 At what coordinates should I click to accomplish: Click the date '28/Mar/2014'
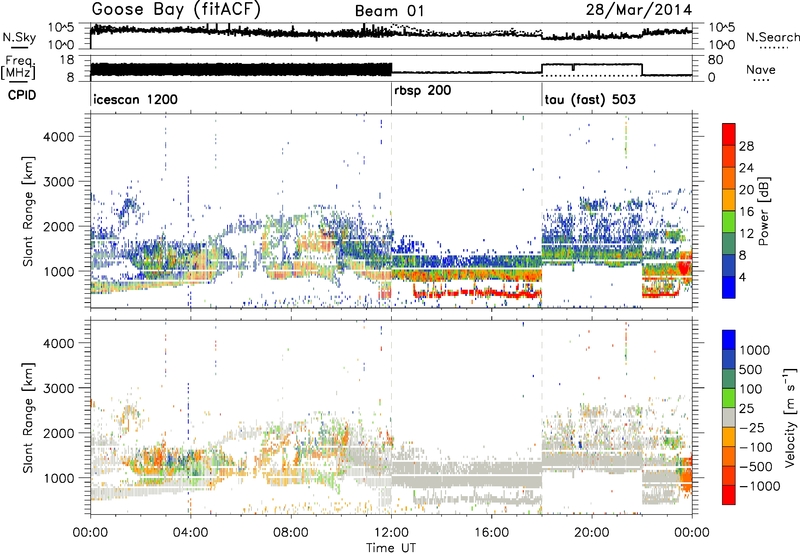(639, 10)
